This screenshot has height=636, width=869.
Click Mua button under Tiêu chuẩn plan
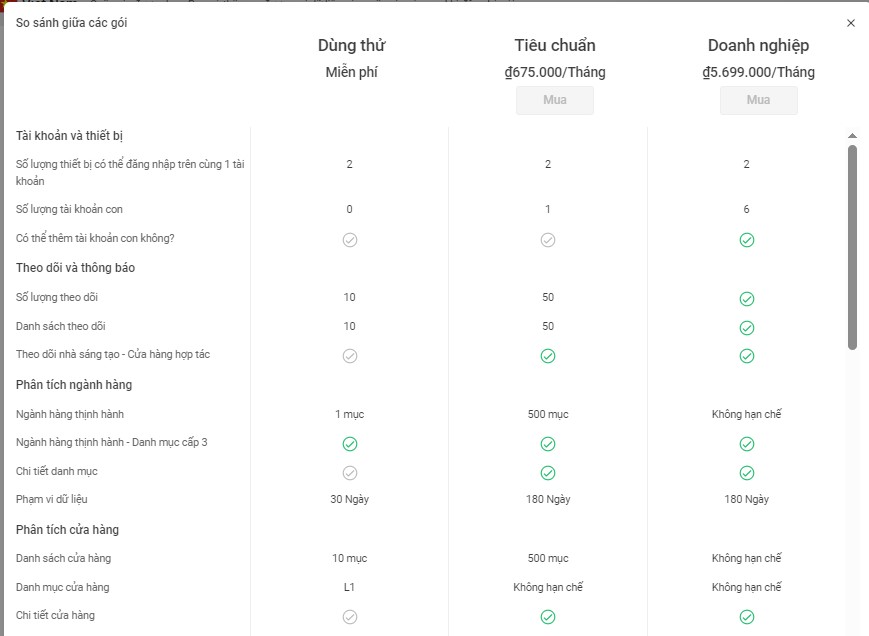click(x=554, y=100)
